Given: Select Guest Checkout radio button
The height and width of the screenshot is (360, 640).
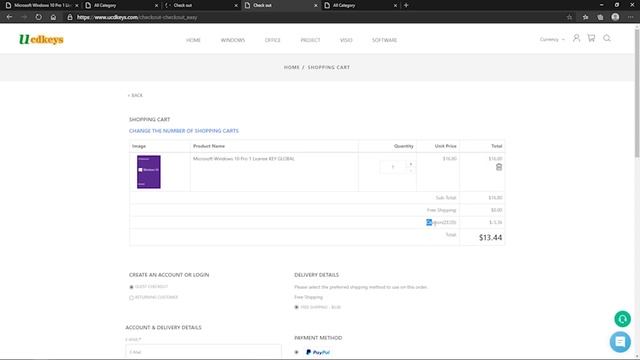Looking at the screenshot, I should click(x=131, y=287).
